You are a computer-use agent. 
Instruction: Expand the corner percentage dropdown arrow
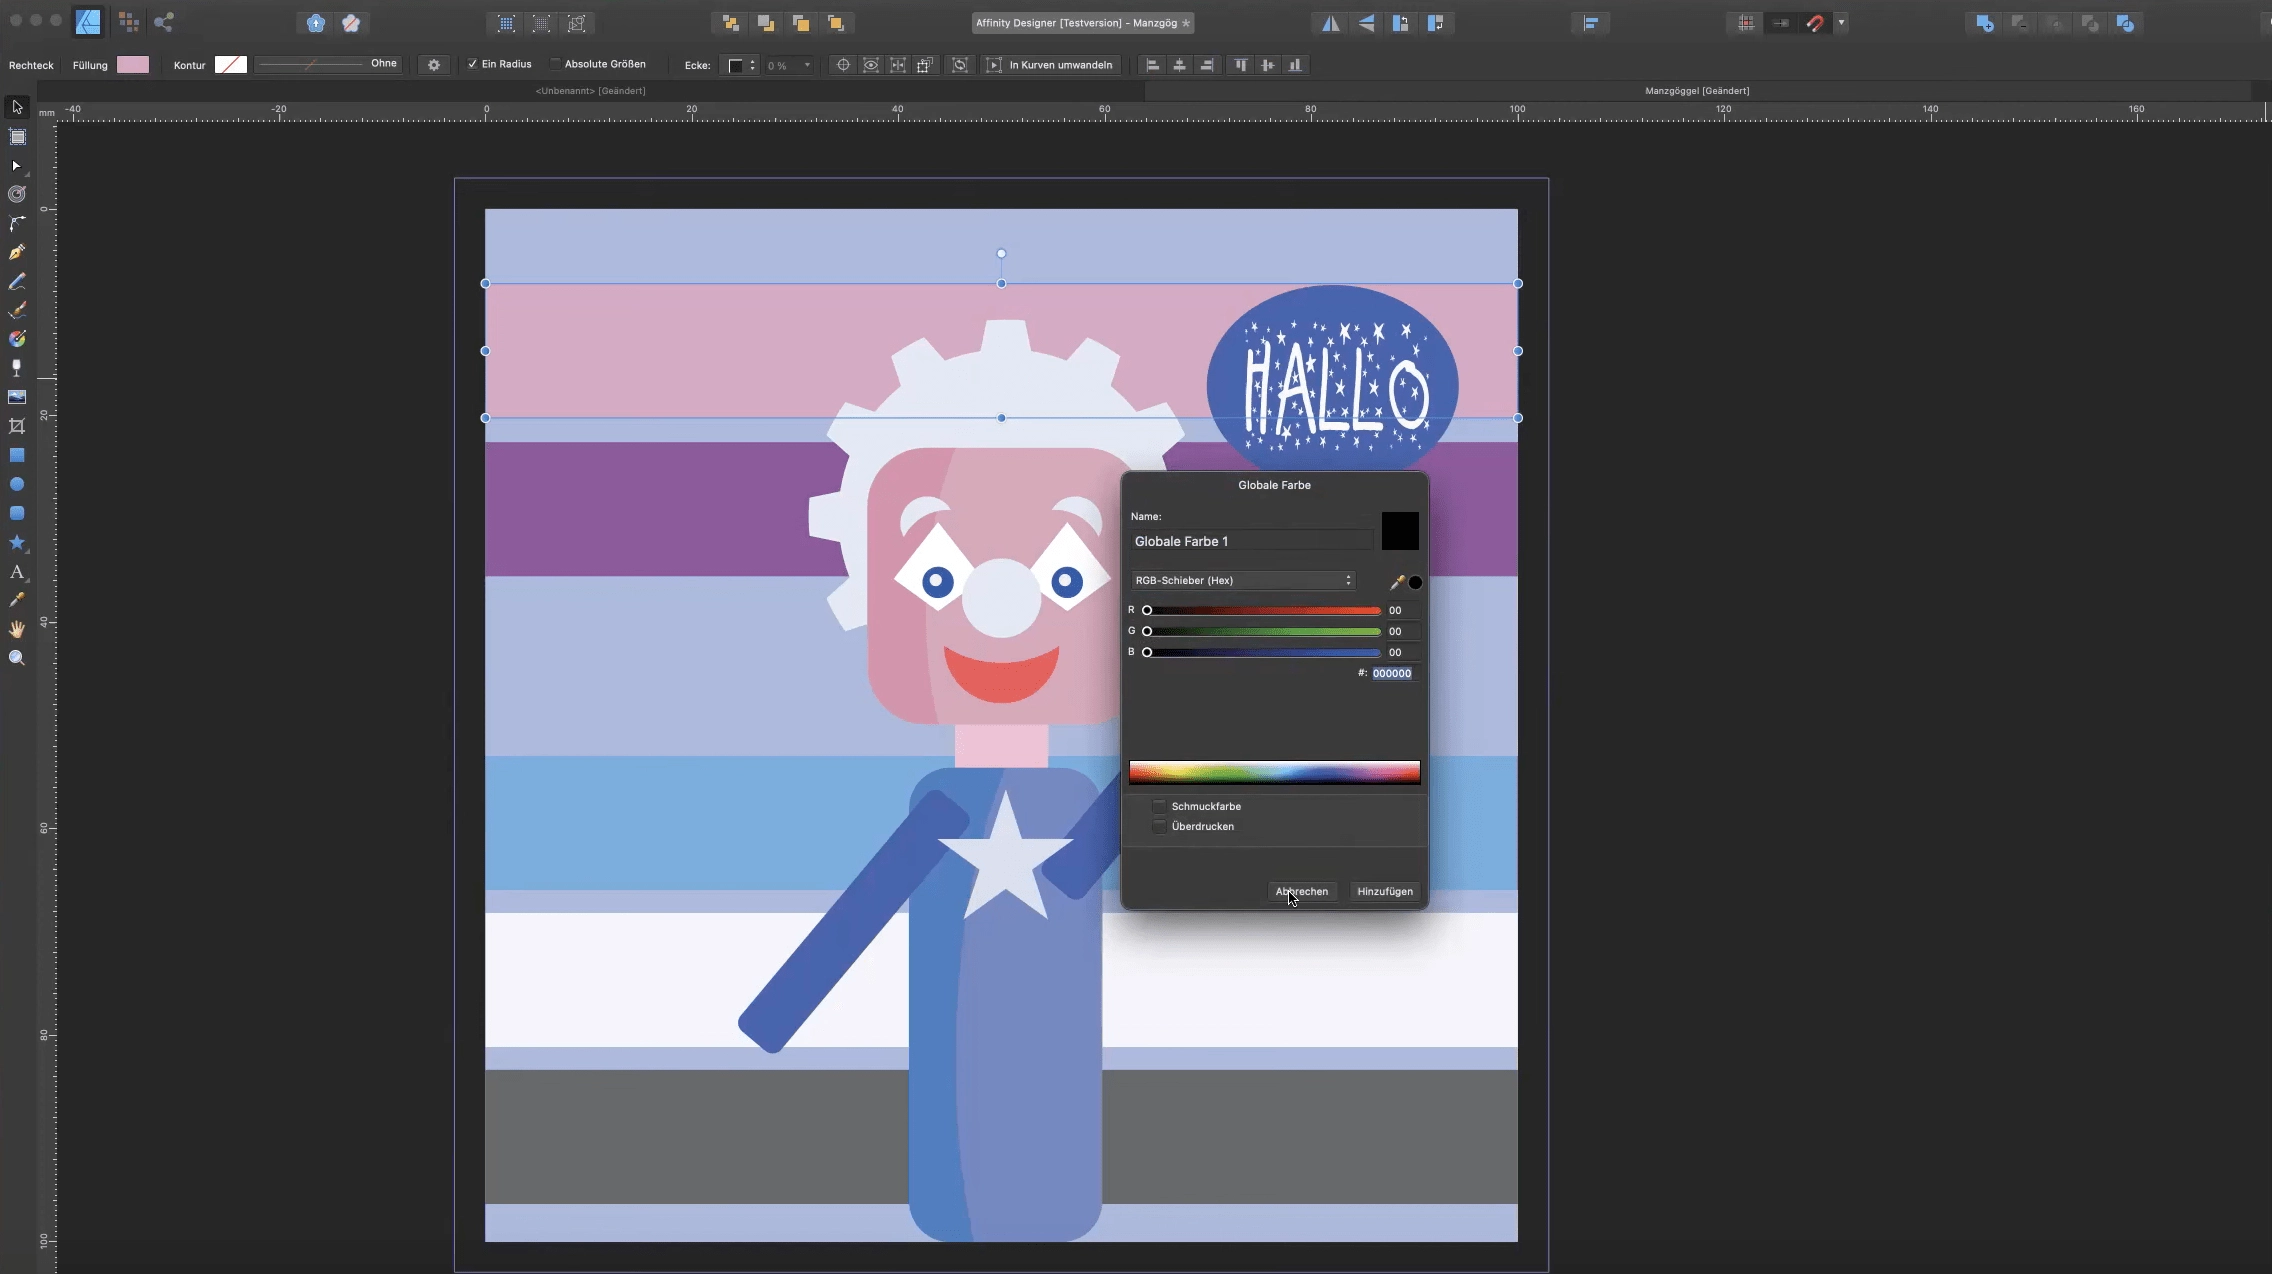click(x=807, y=65)
